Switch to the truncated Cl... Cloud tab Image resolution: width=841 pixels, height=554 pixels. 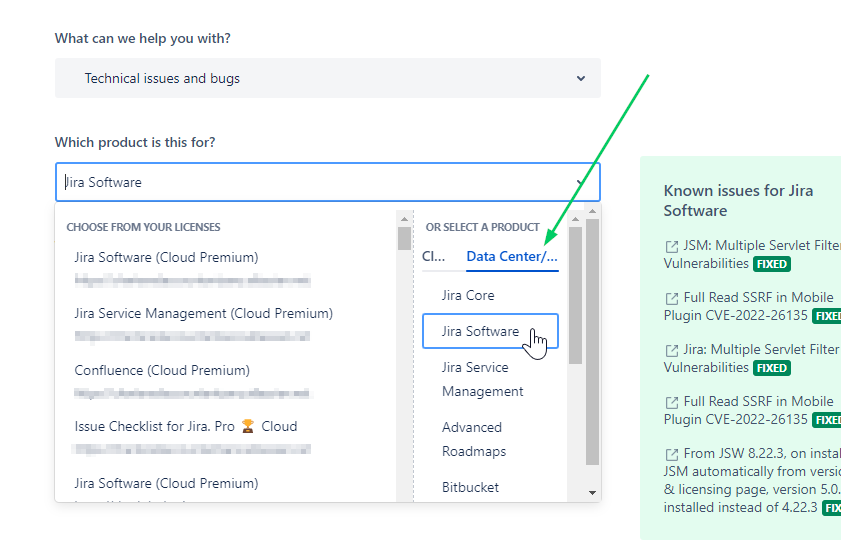click(433, 256)
